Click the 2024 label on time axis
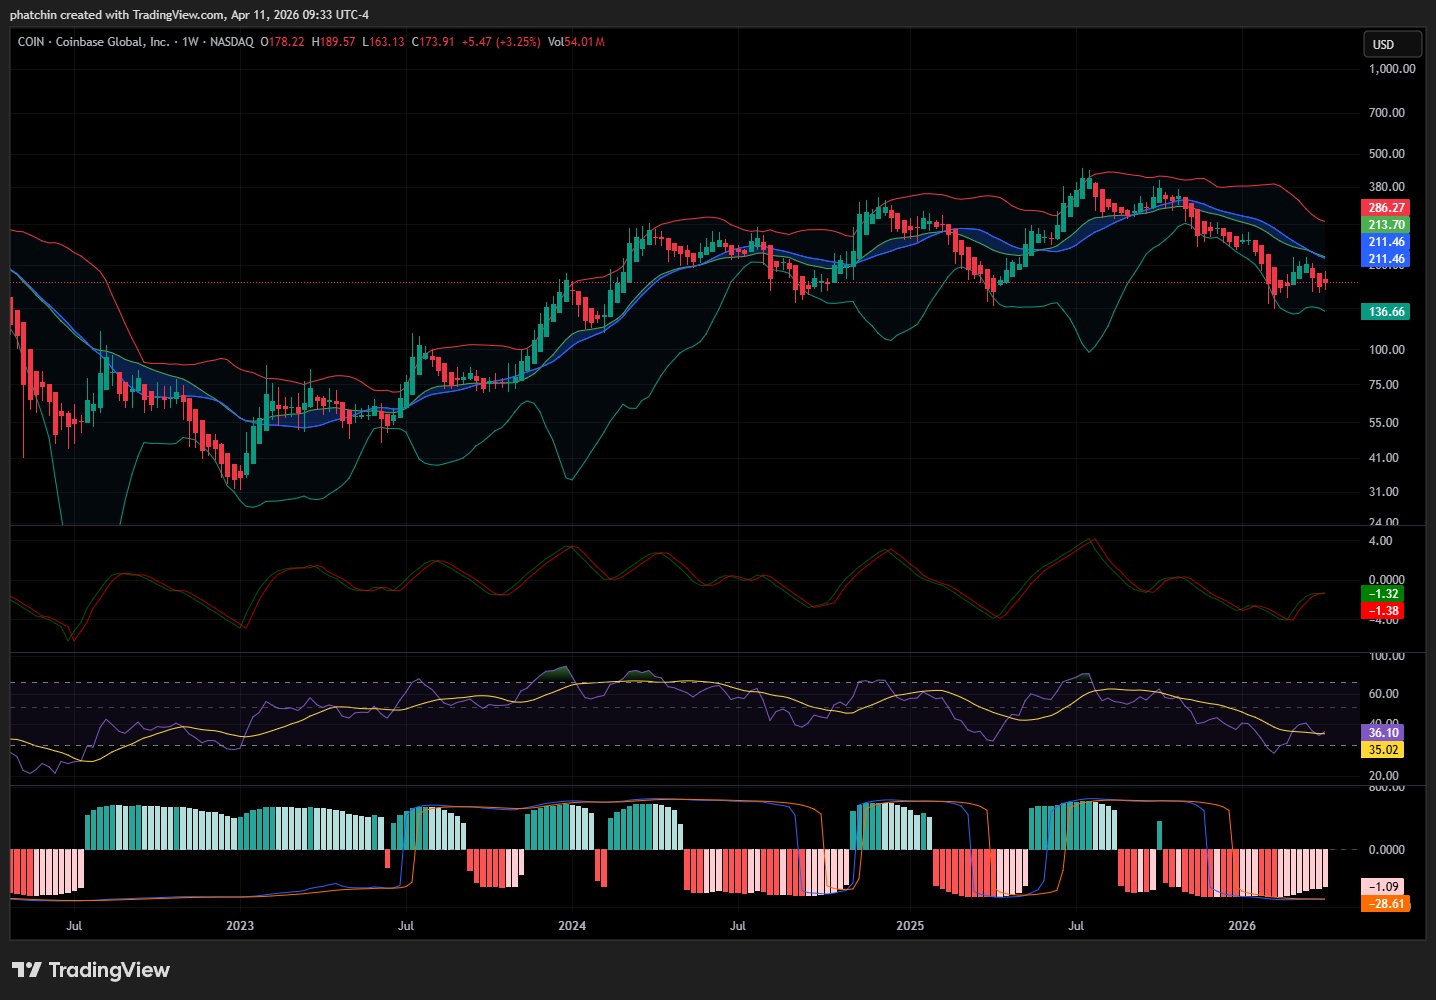The image size is (1436, 1000). pyautogui.click(x=572, y=926)
